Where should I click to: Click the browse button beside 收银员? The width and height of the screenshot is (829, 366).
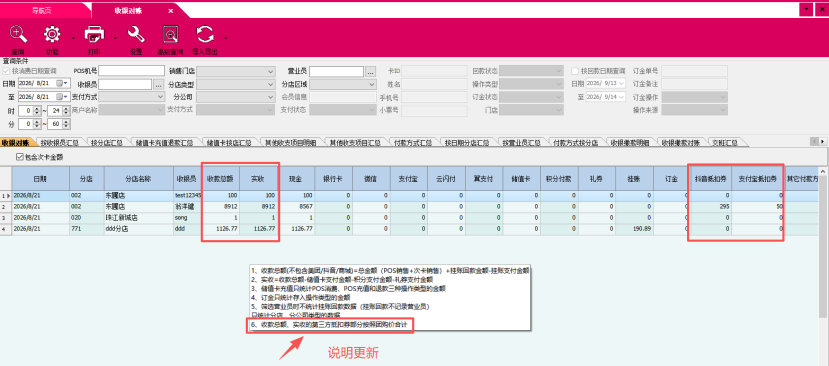pos(159,84)
